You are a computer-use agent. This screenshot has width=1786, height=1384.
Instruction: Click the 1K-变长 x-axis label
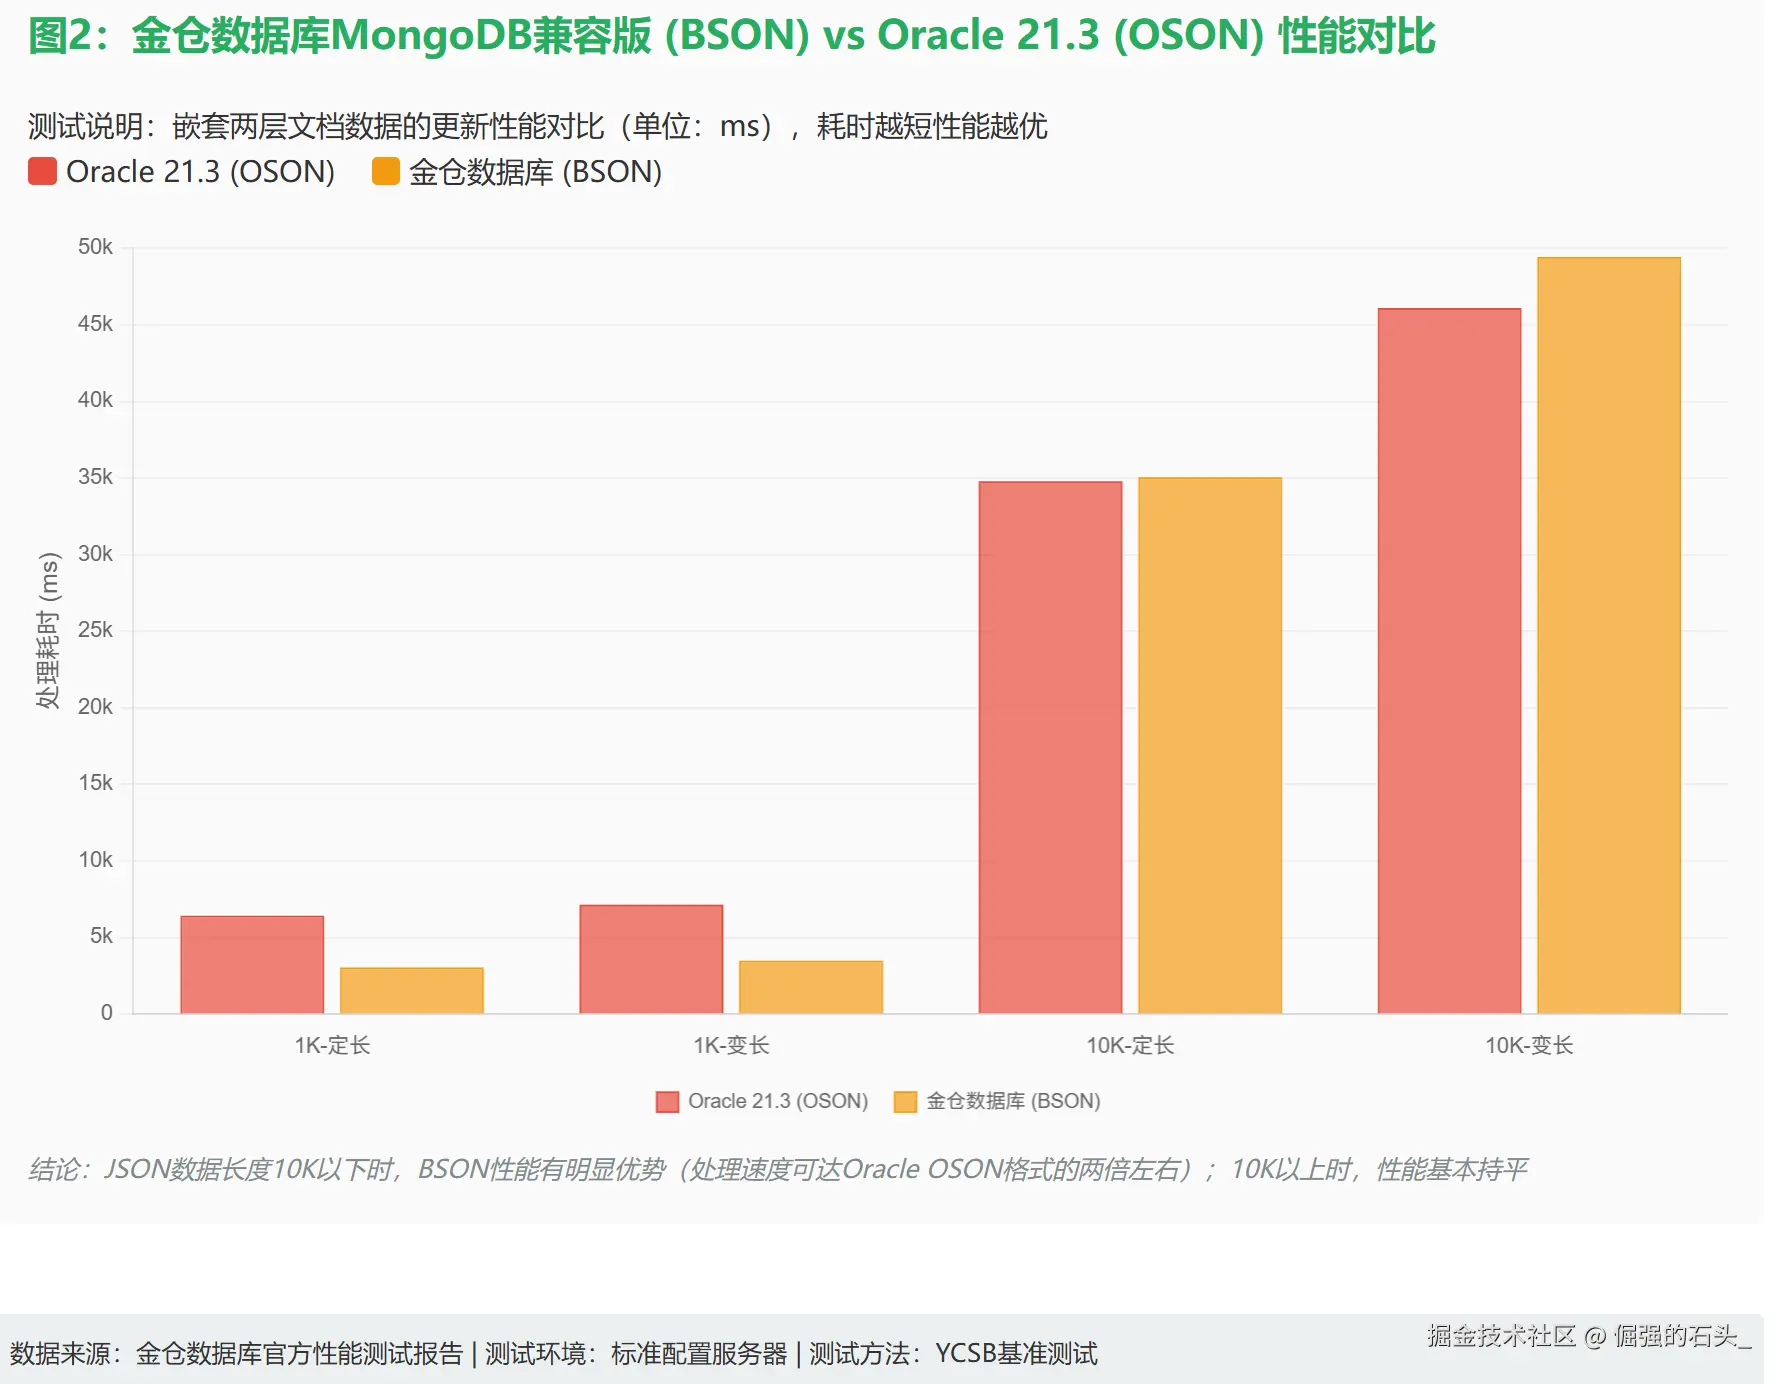[731, 1045]
